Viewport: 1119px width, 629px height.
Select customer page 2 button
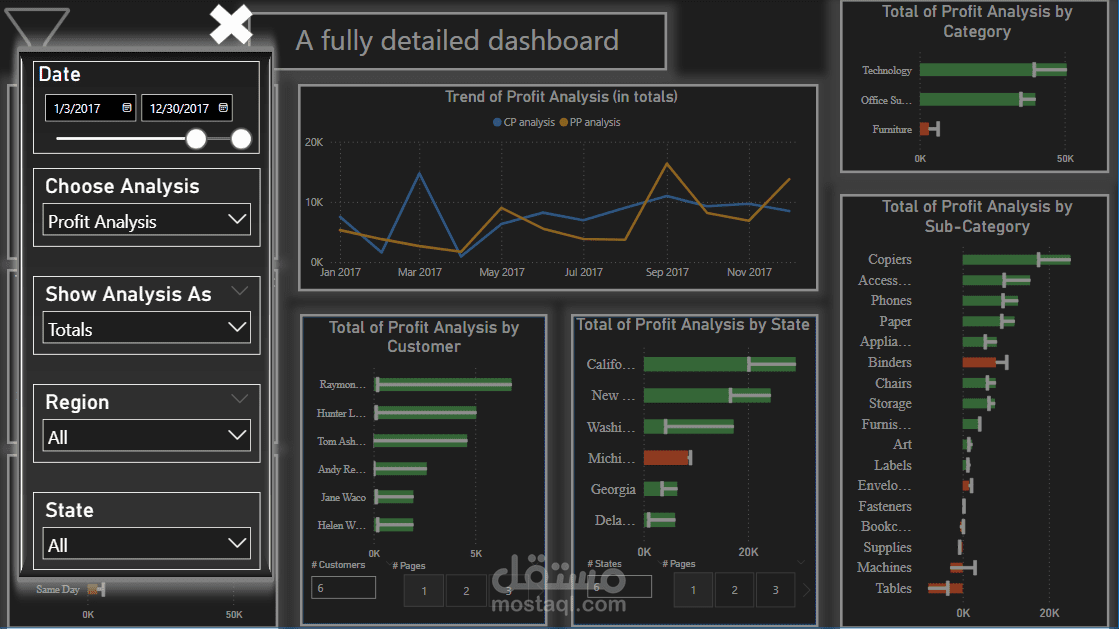pyautogui.click(x=466, y=590)
